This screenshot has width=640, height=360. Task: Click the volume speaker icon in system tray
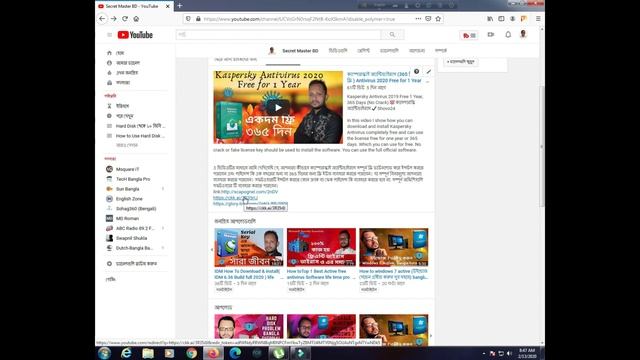click(509, 353)
